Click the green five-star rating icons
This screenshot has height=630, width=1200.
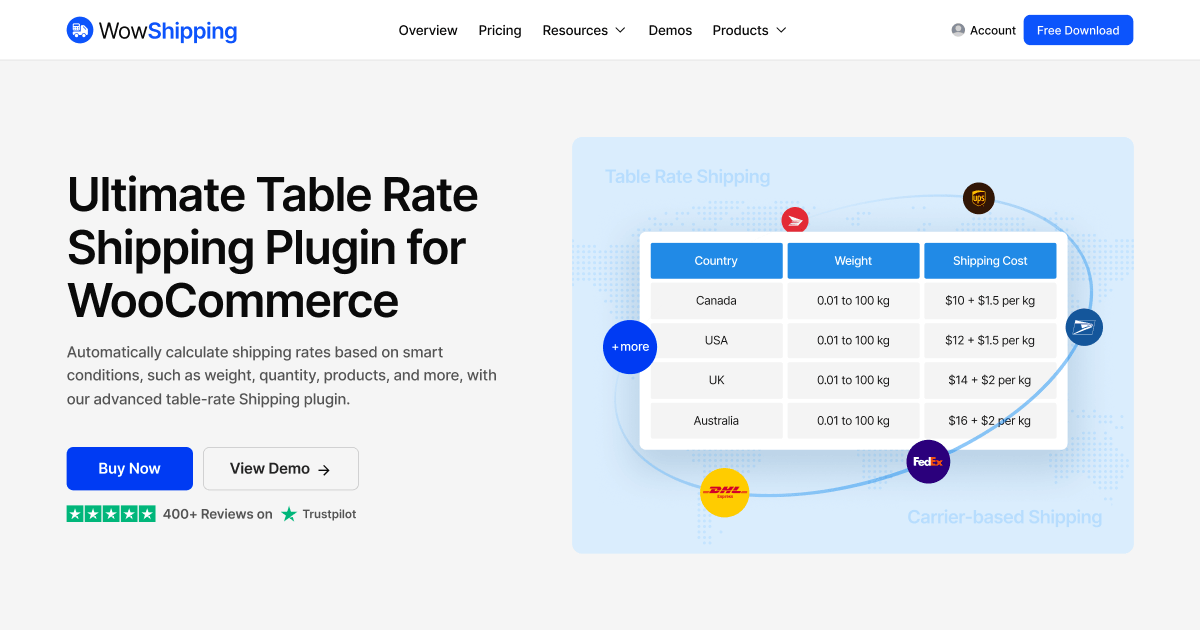coord(111,513)
